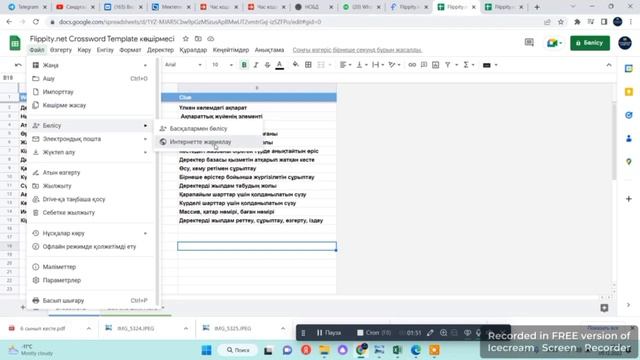640x360 pixels.
Task: Click the Windows Start button
Action: [x=207, y=350]
